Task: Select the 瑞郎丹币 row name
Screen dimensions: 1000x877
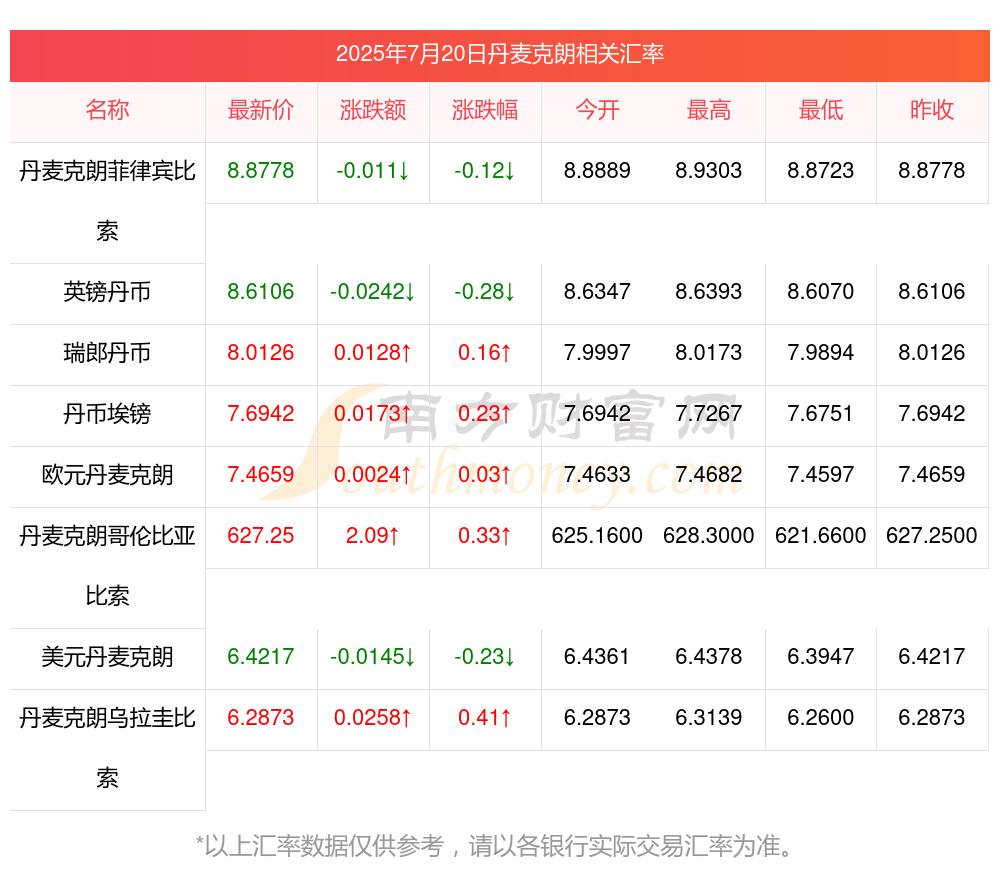Action: pyautogui.click(x=107, y=353)
